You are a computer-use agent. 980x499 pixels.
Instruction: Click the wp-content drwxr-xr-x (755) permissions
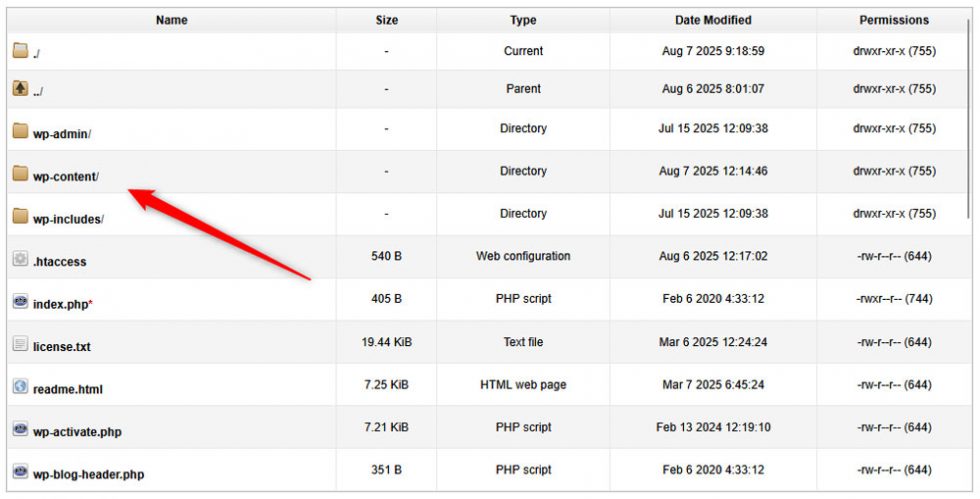pyautogui.click(x=894, y=171)
